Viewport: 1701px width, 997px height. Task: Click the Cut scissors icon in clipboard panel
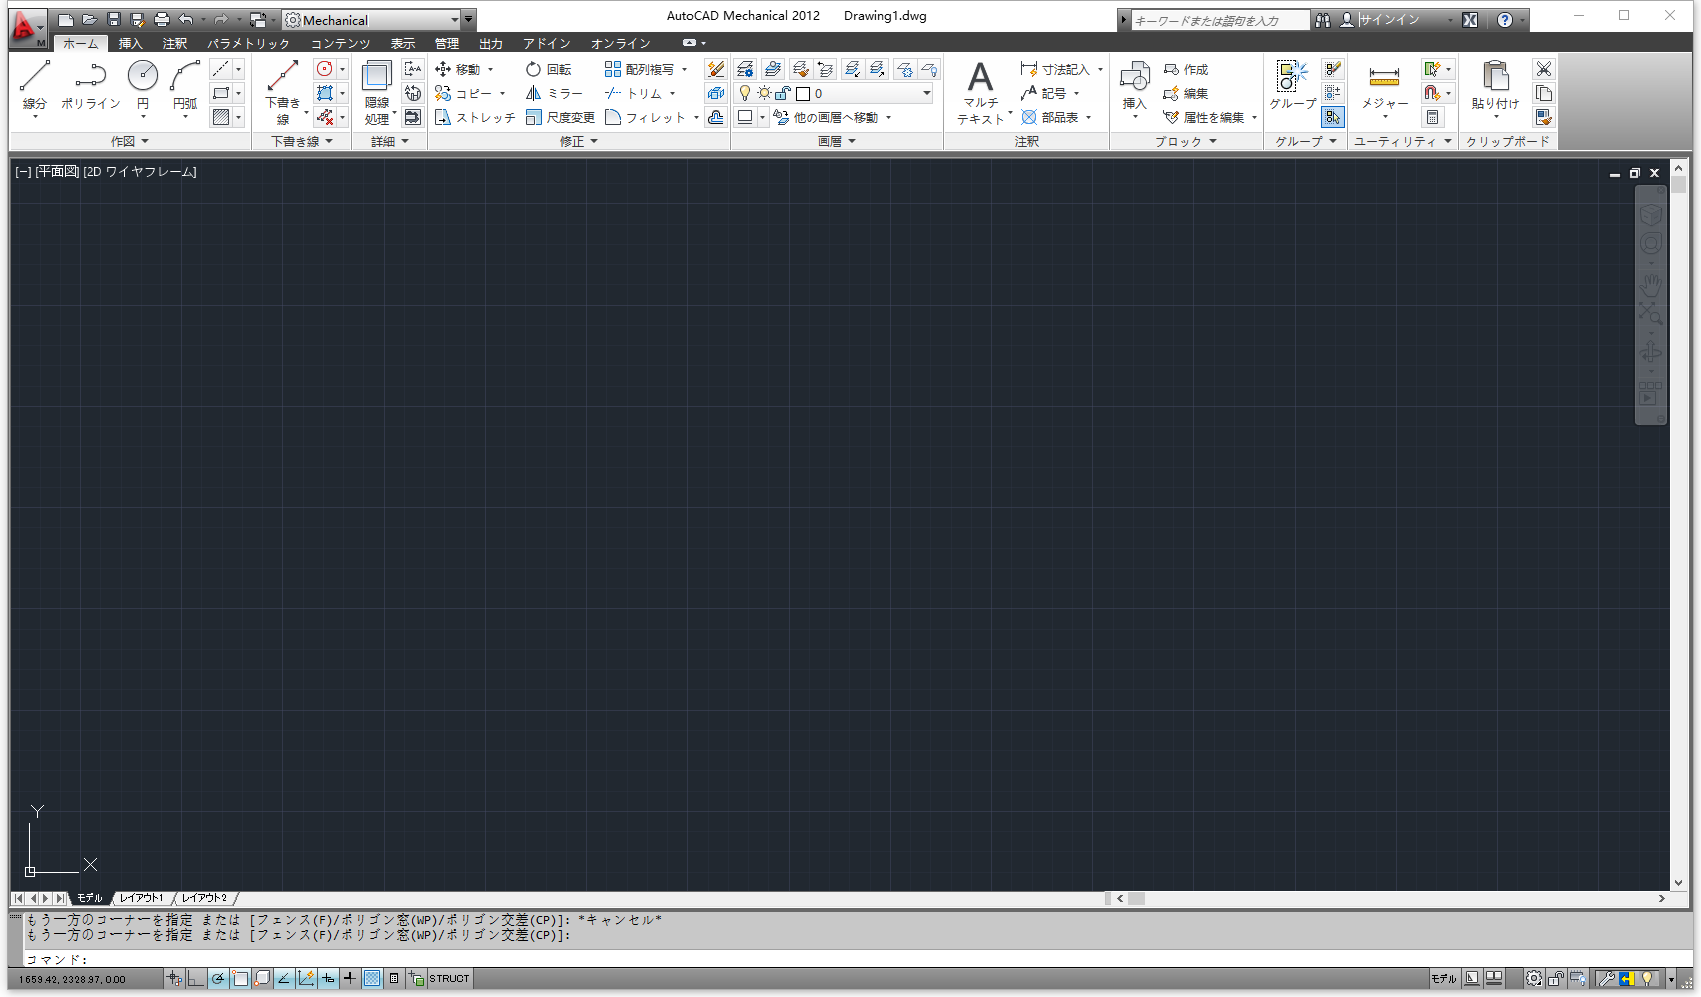coord(1544,69)
